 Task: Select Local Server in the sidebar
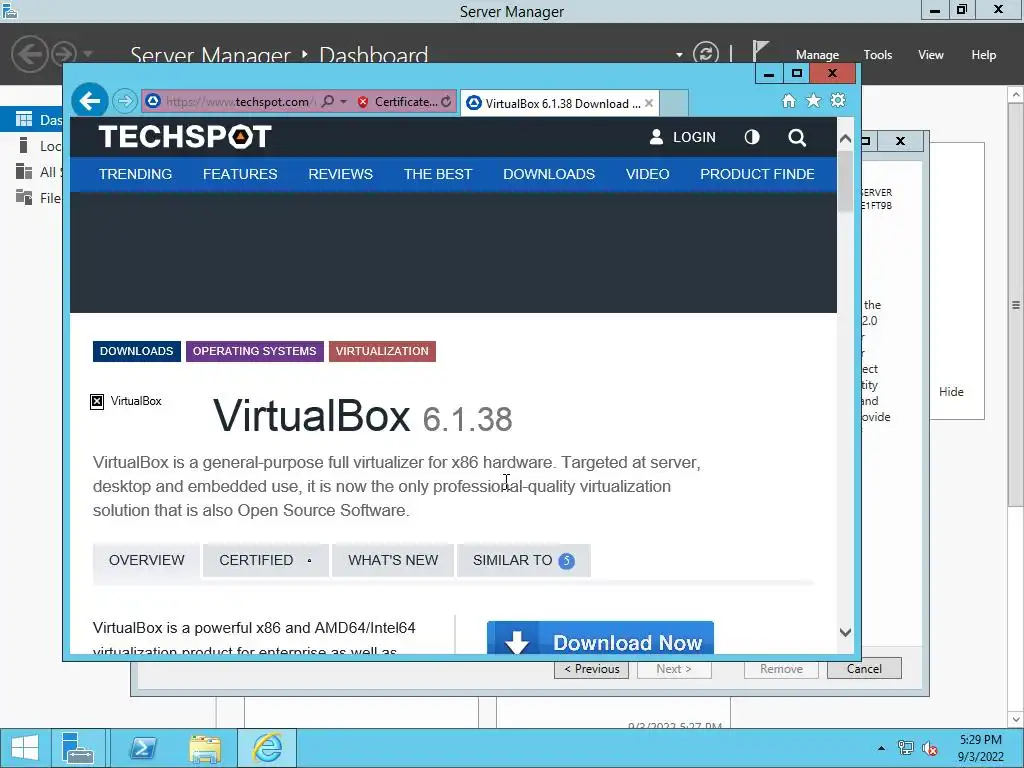point(31,146)
